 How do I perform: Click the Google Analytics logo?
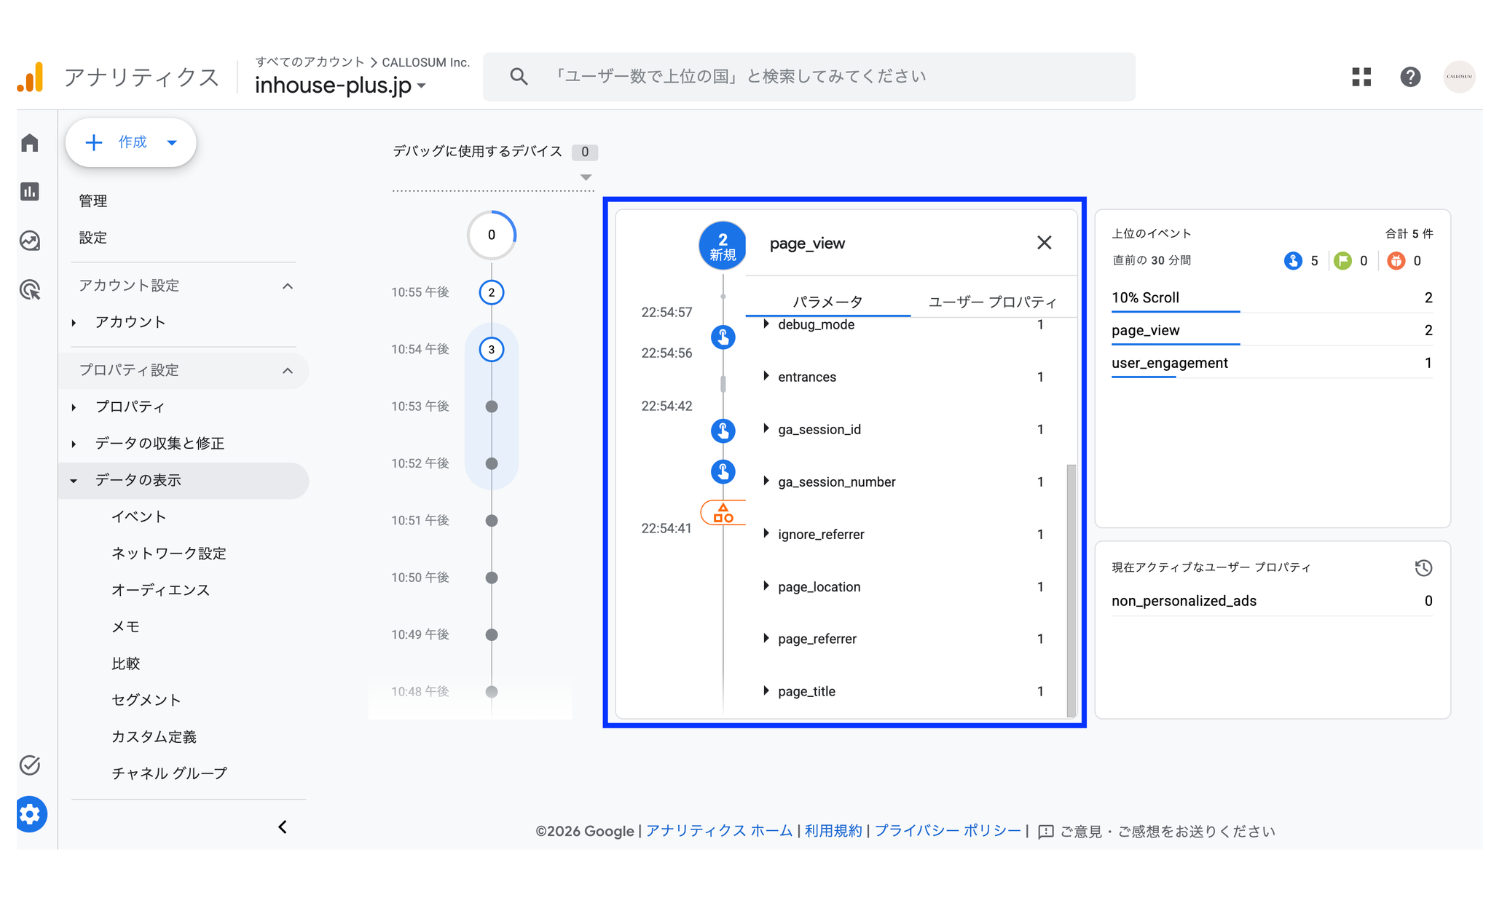tap(31, 77)
